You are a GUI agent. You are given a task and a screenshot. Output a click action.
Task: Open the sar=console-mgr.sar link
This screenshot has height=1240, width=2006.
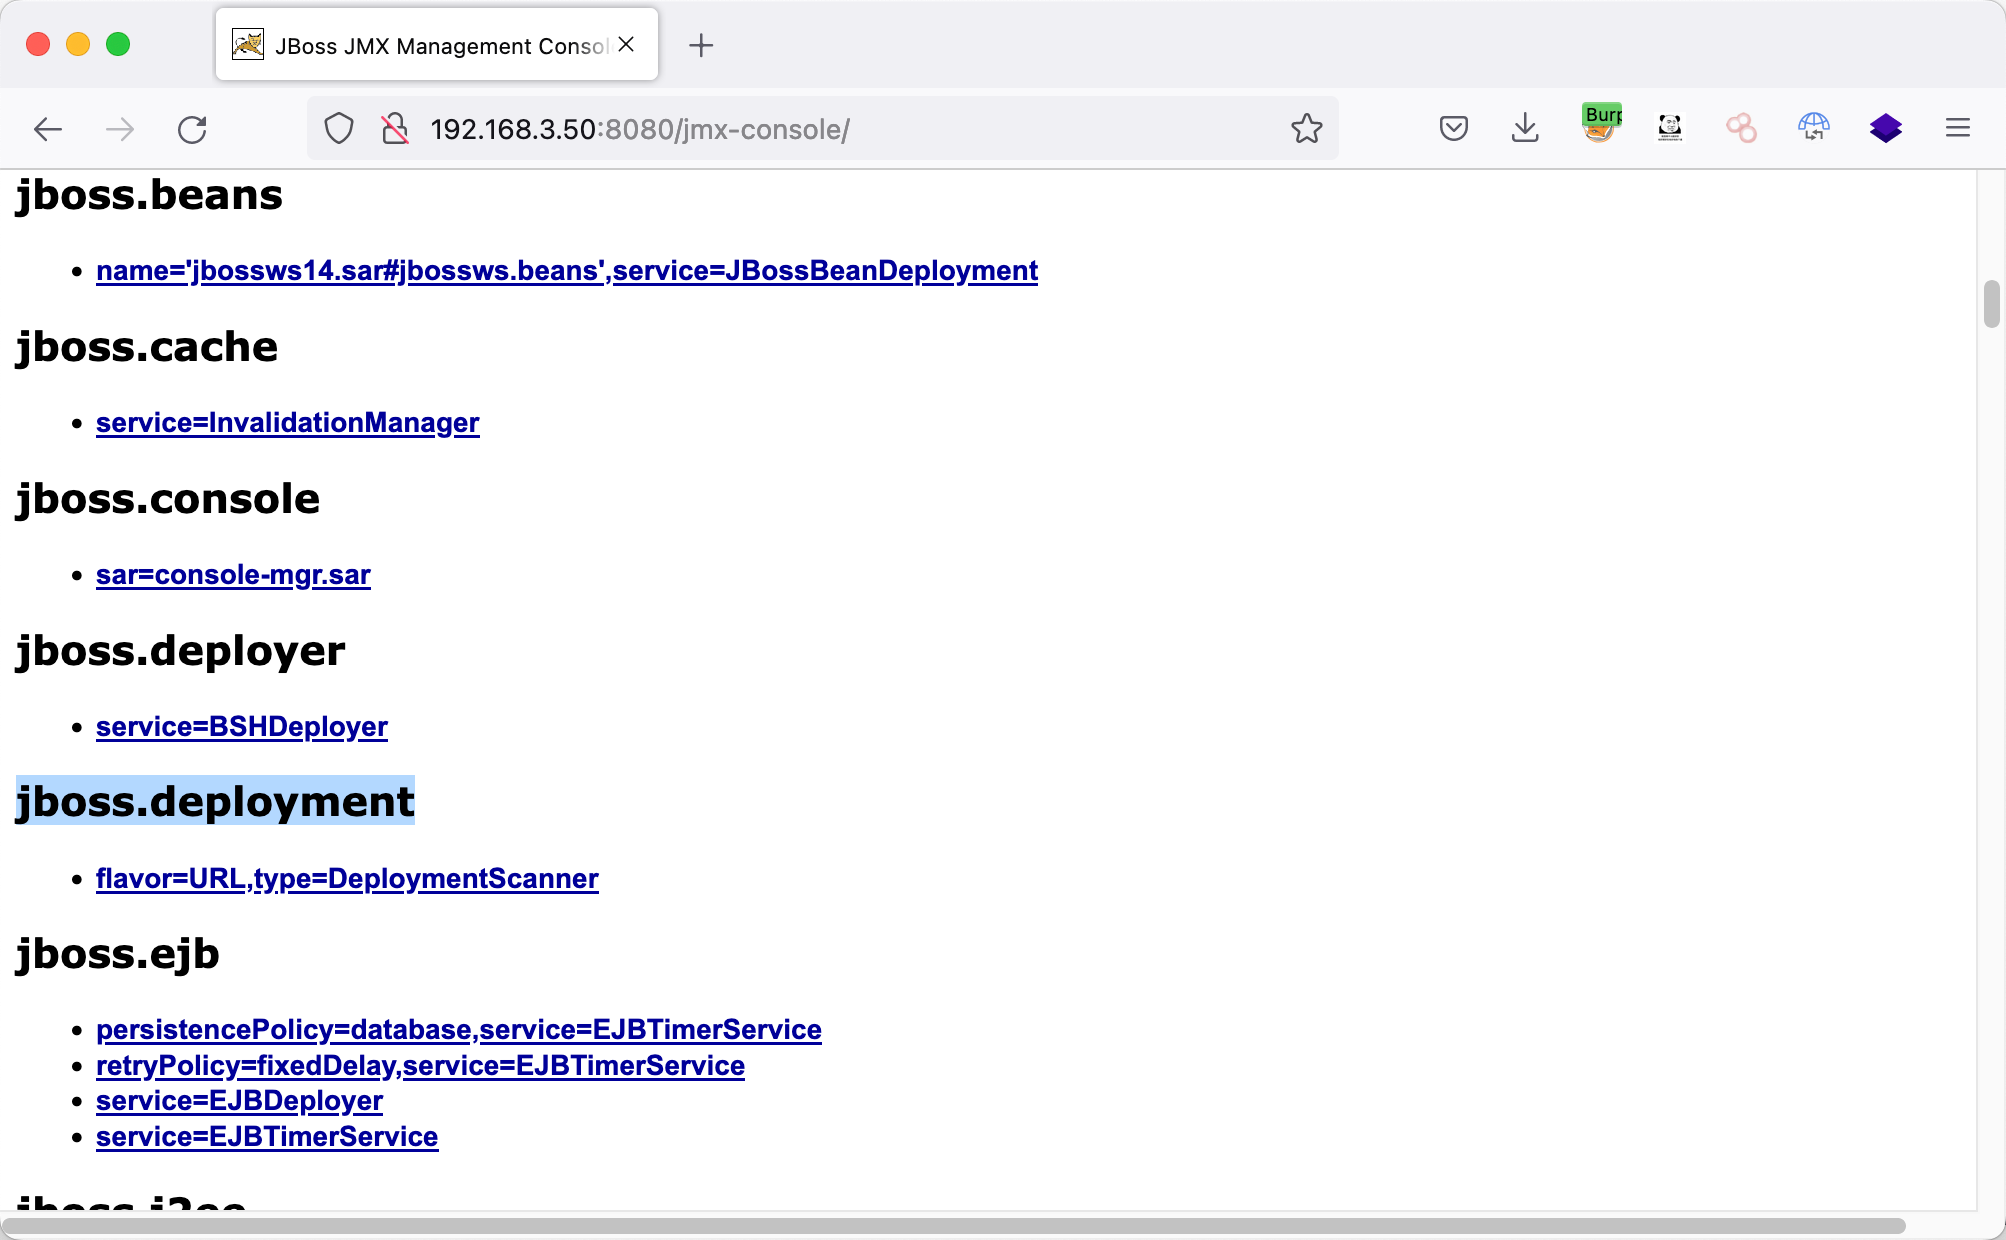(x=233, y=575)
